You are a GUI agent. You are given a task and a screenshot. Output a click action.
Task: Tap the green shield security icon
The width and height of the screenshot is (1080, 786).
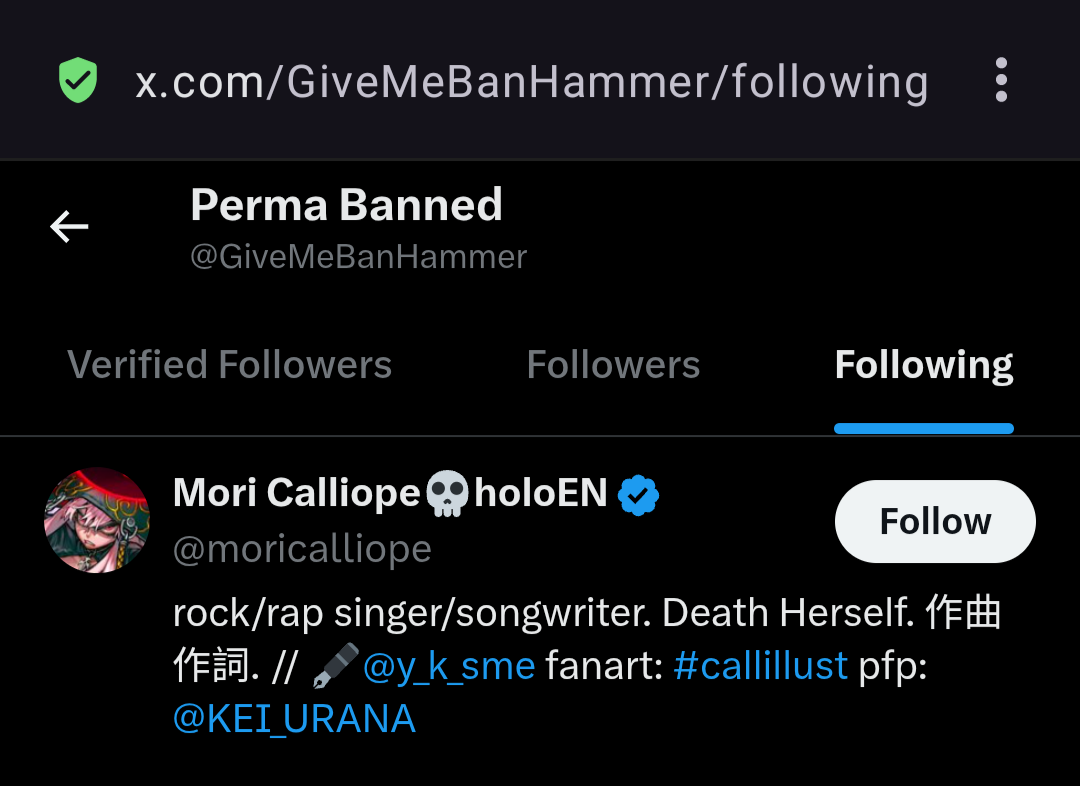coord(78,80)
